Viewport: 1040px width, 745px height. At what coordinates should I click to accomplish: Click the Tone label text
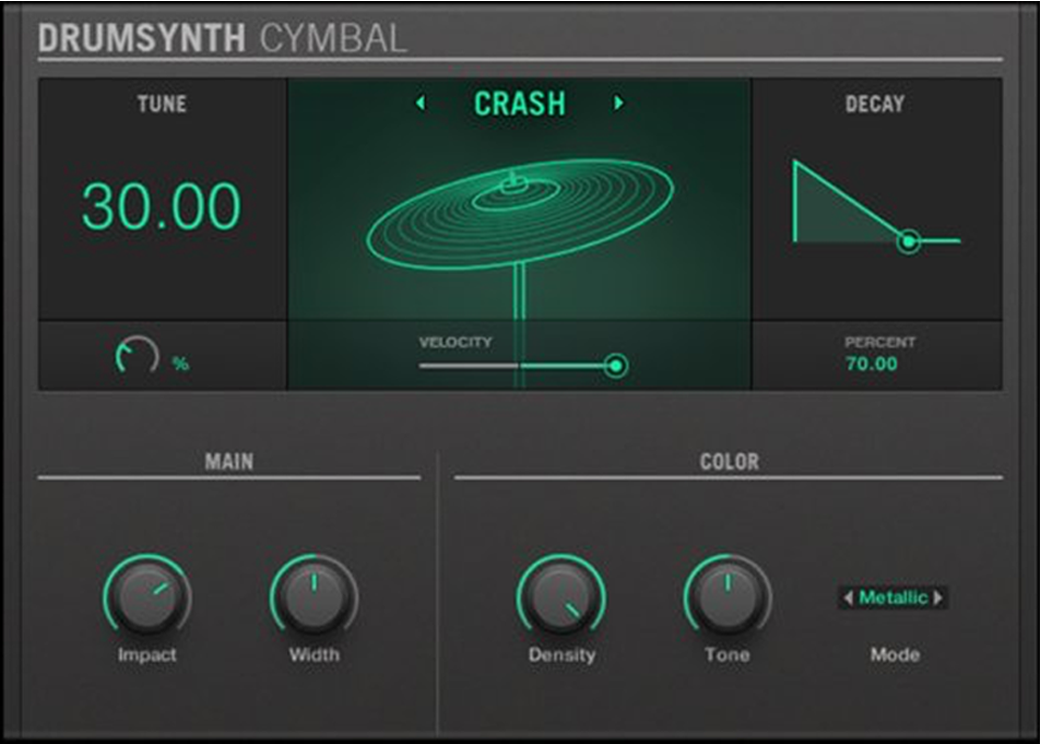click(x=728, y=655)
